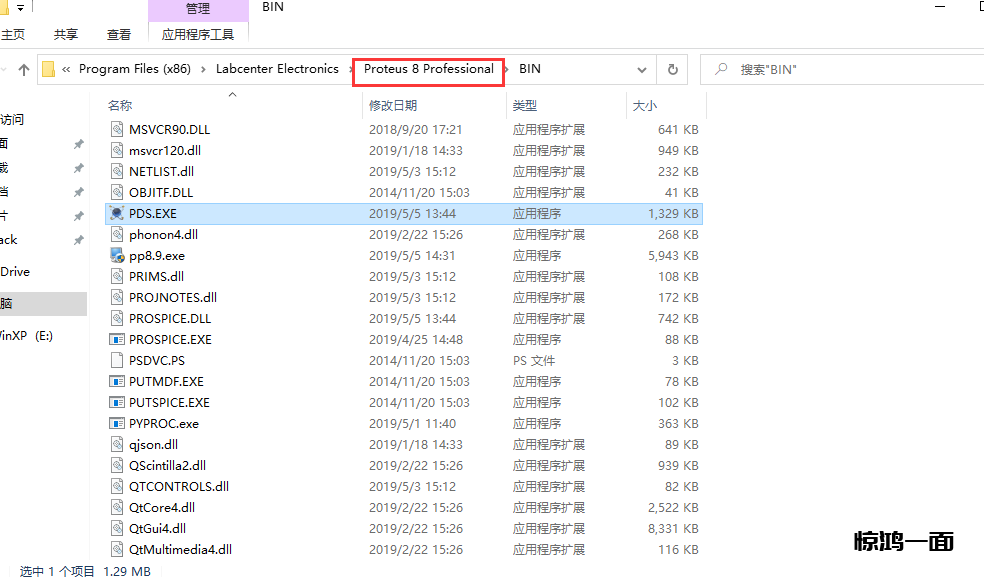
Task: Click the pp8.9.exe installer icon
Action: click(x=117, y=256)
